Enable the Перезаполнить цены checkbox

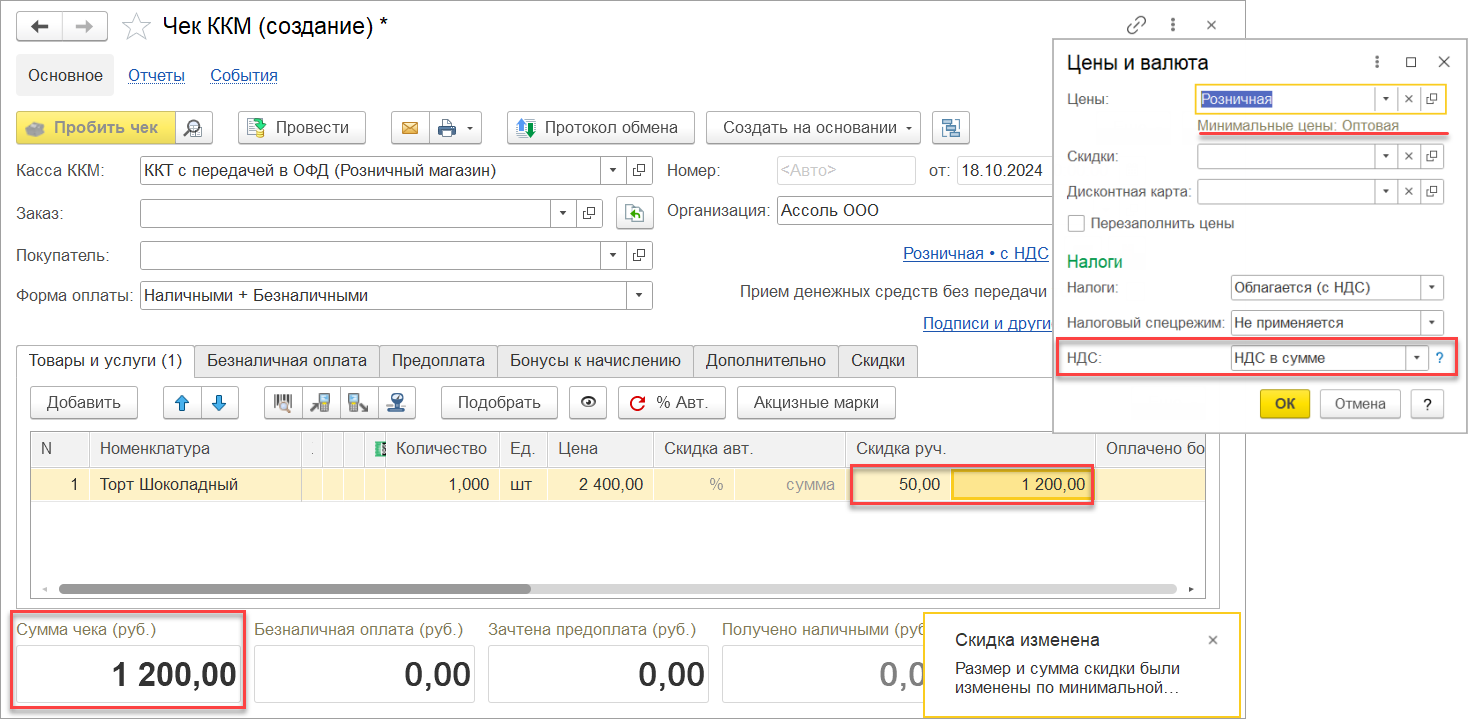tap(1077, 223)
